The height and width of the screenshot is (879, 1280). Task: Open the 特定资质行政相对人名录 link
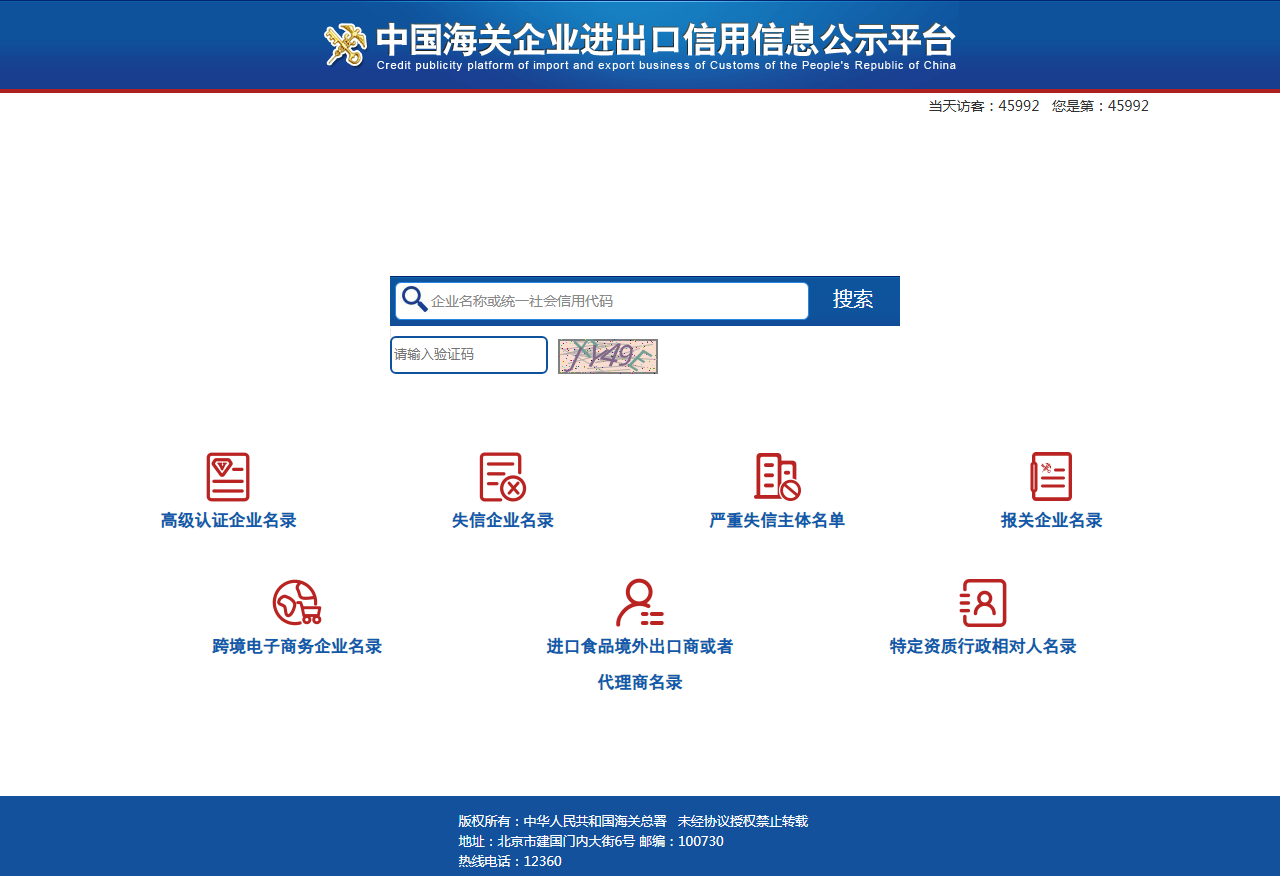click(983, 647)
